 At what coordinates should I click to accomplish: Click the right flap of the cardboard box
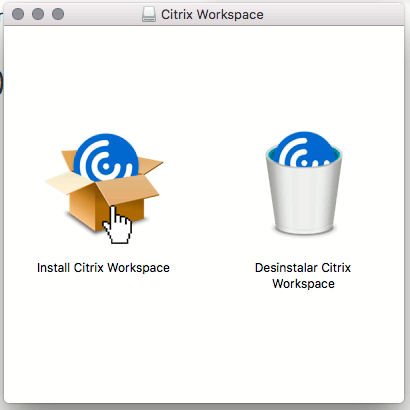tap(151, 165)
